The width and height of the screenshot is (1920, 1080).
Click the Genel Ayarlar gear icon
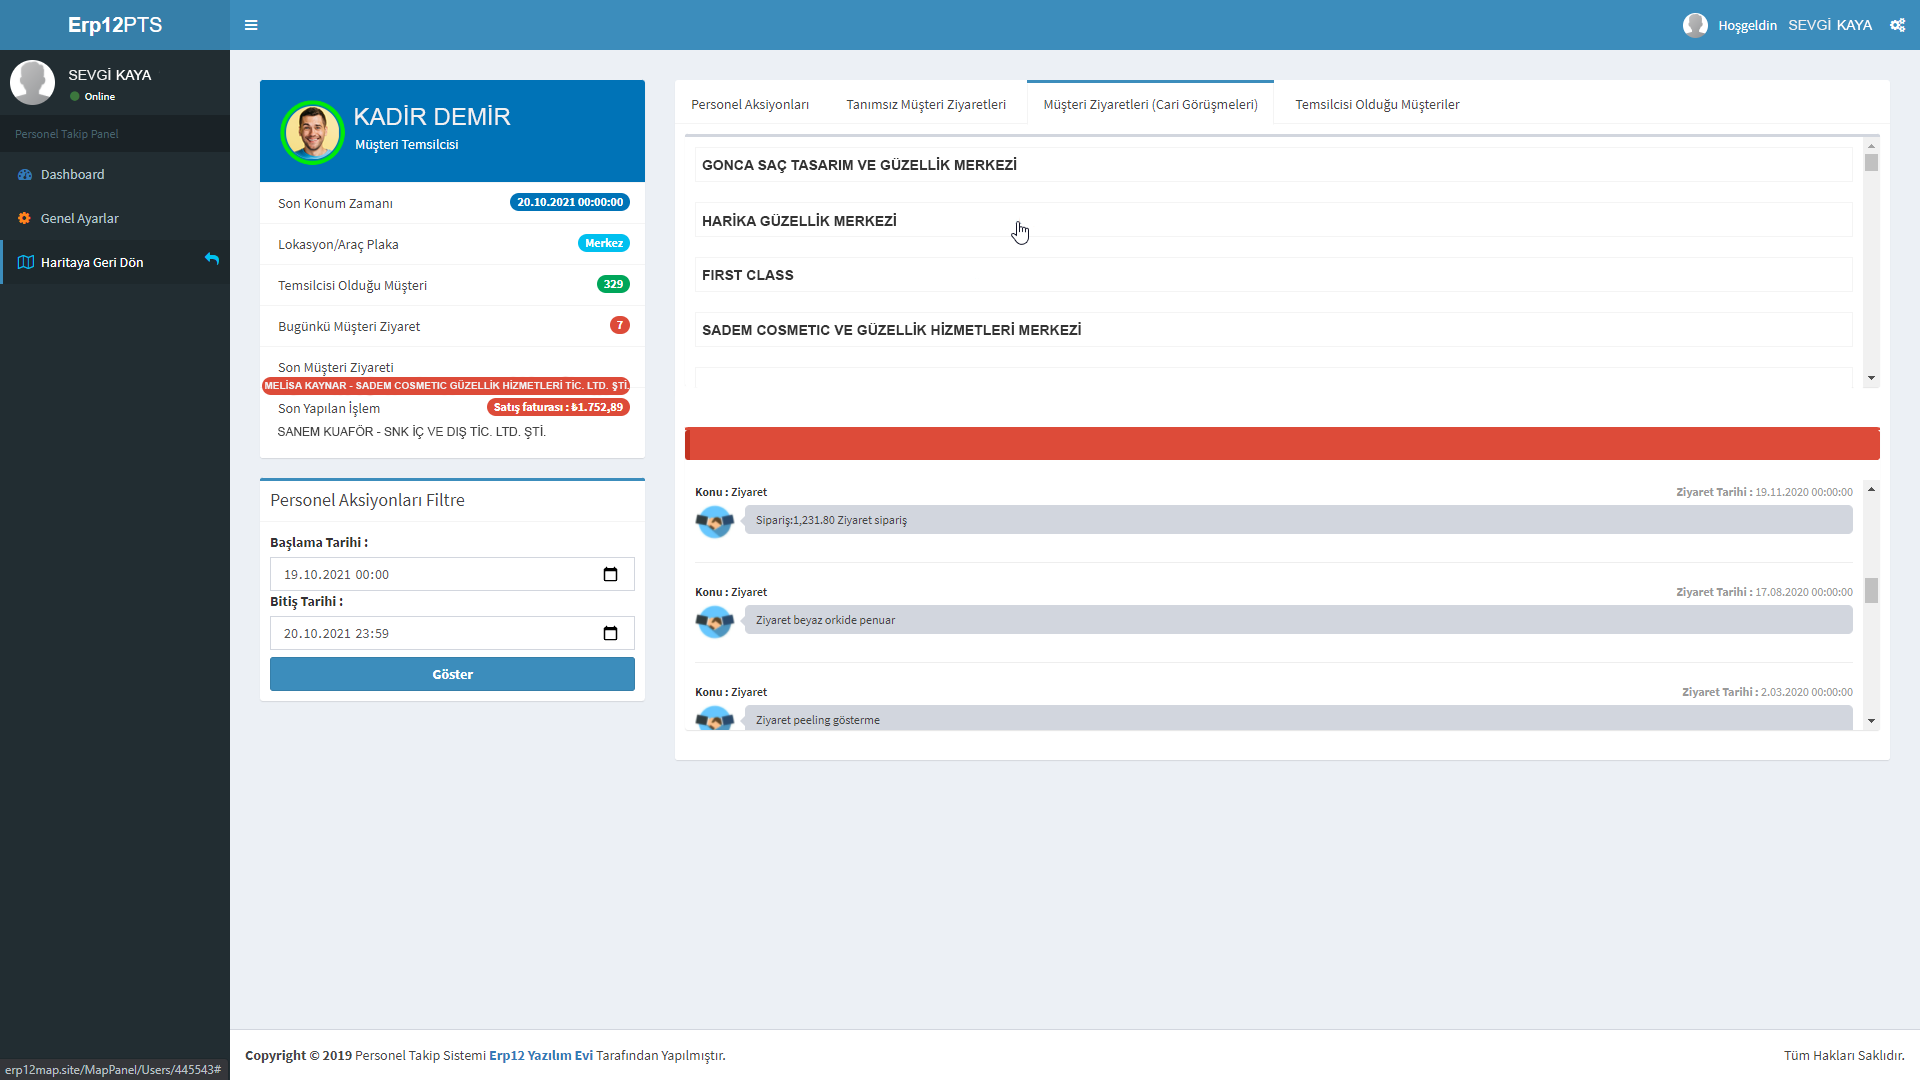point(25,218)
